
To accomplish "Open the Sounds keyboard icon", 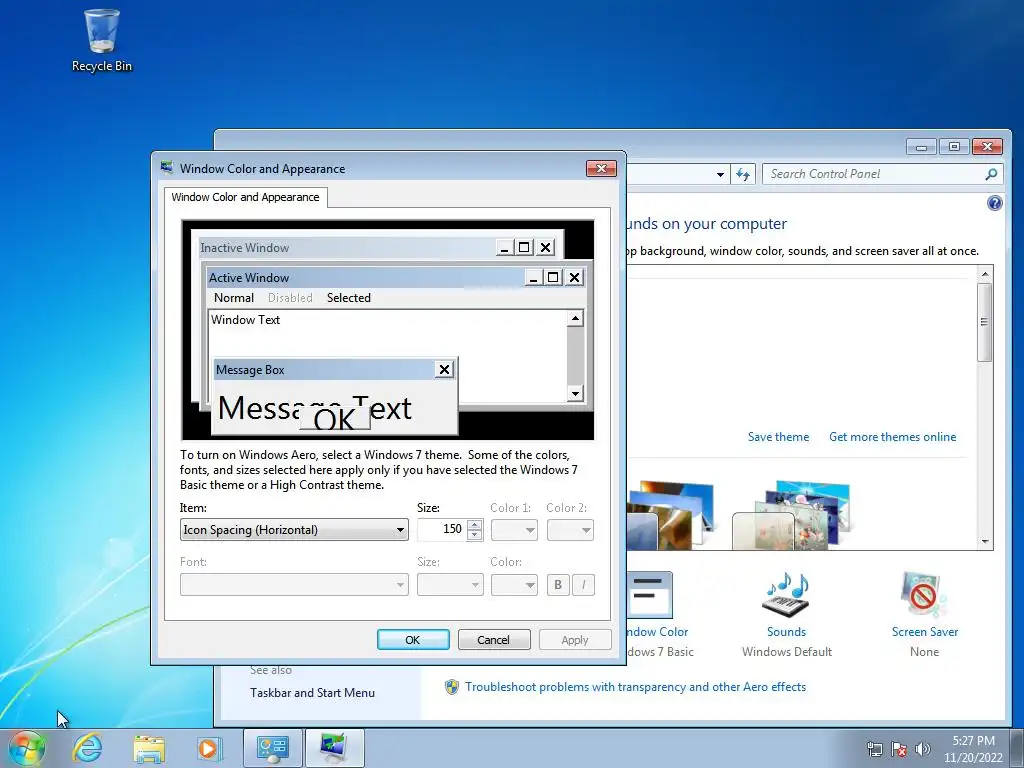I will point(786,594).
